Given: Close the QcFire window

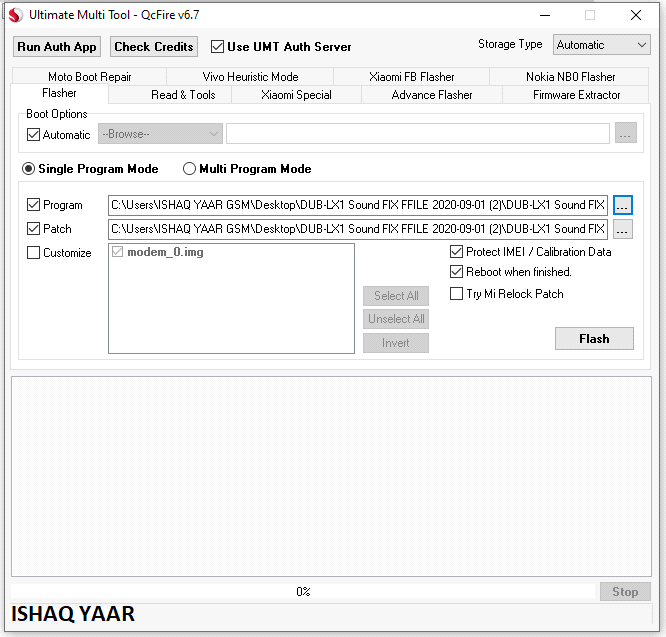Looking at the screenshot, I should coord(636,15).
